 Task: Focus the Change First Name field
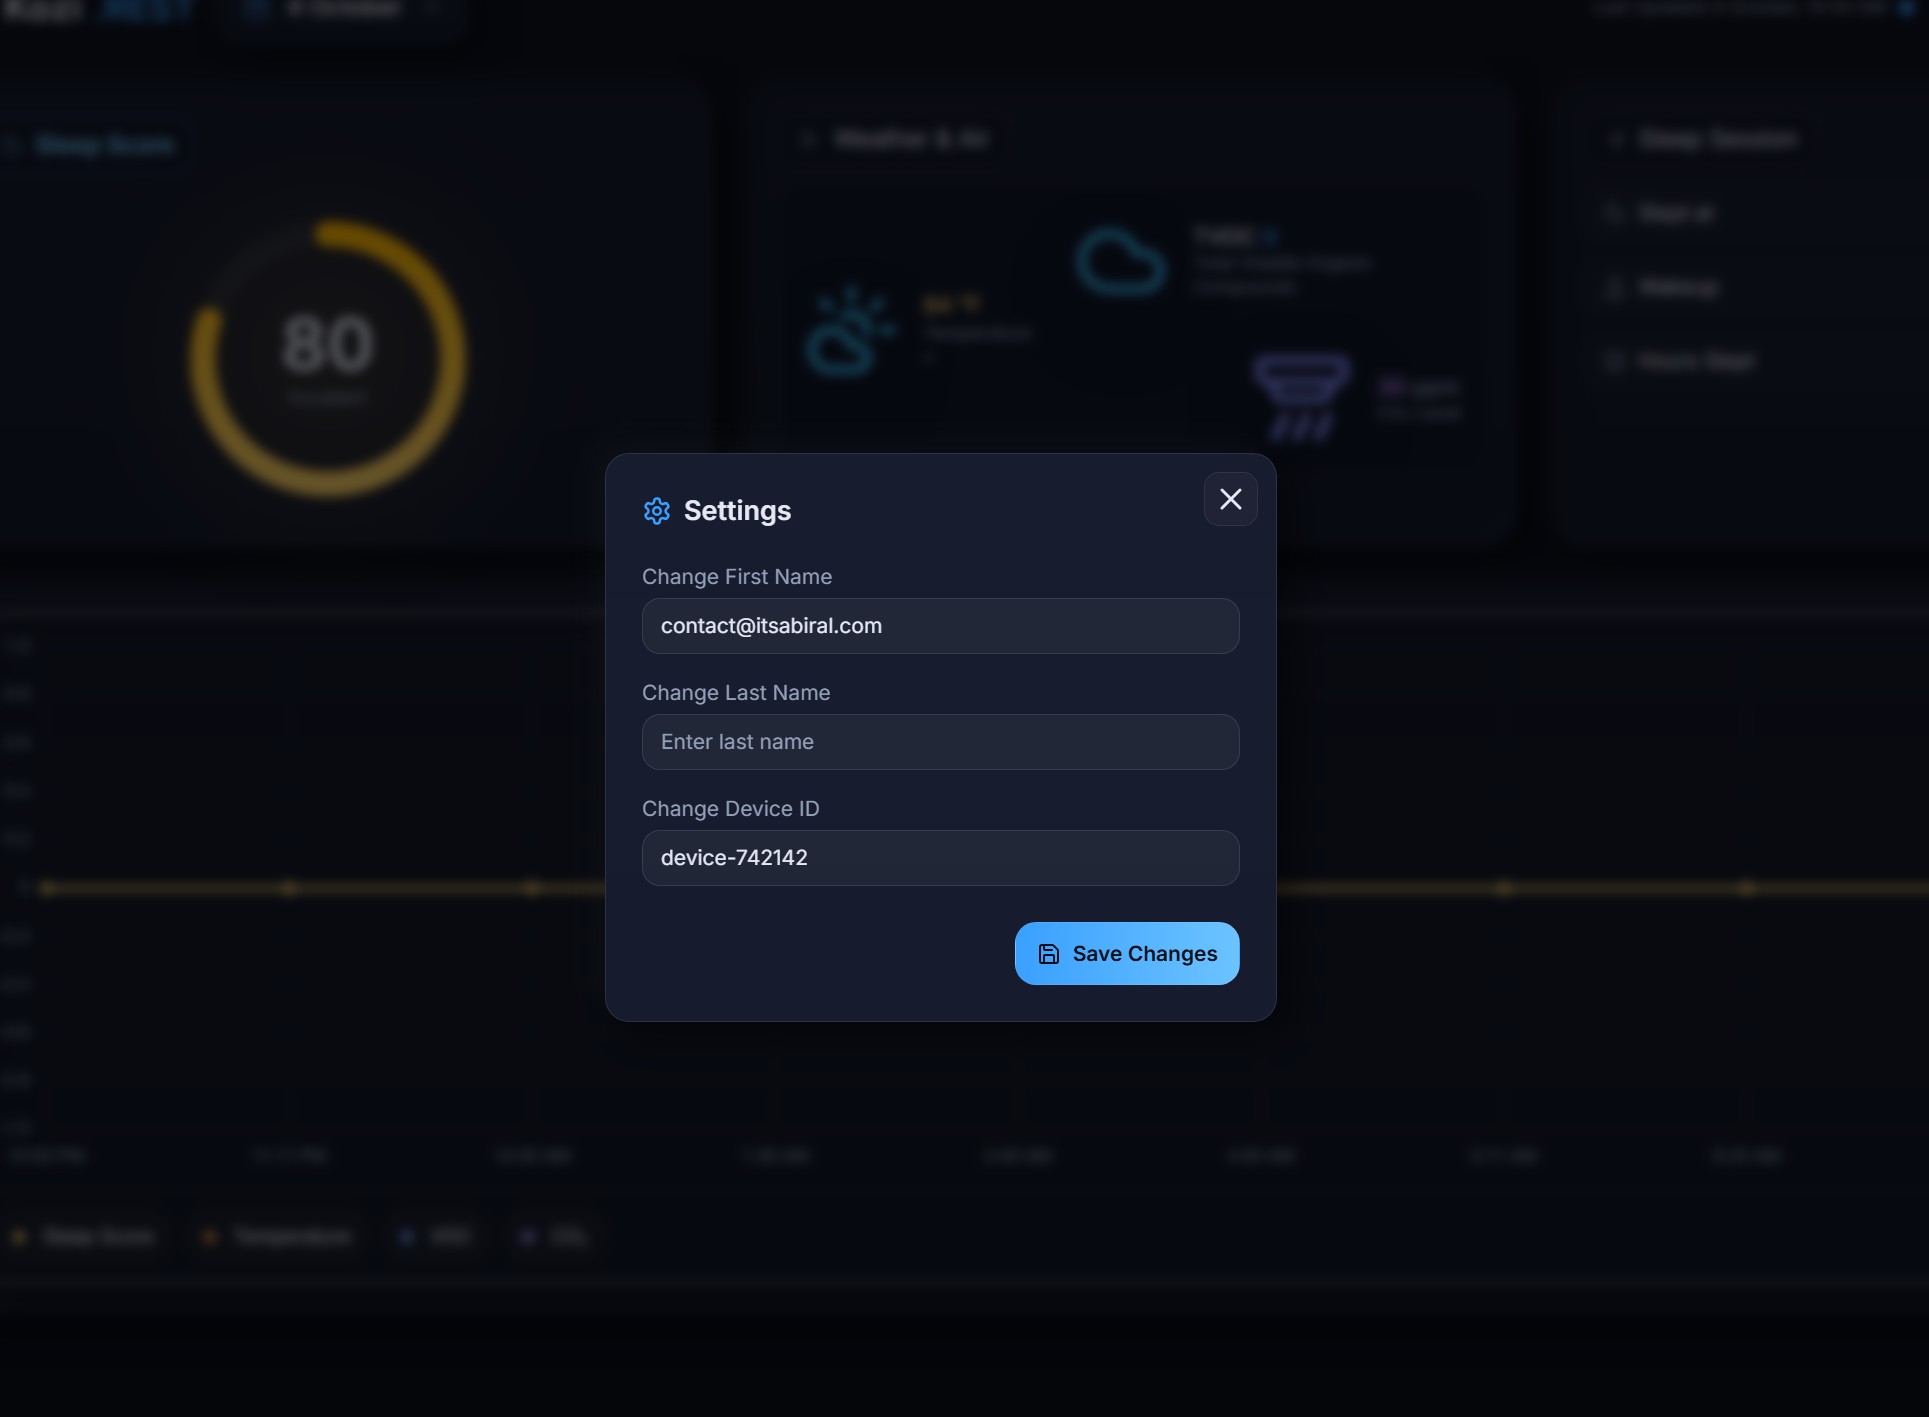pos(940,626)
